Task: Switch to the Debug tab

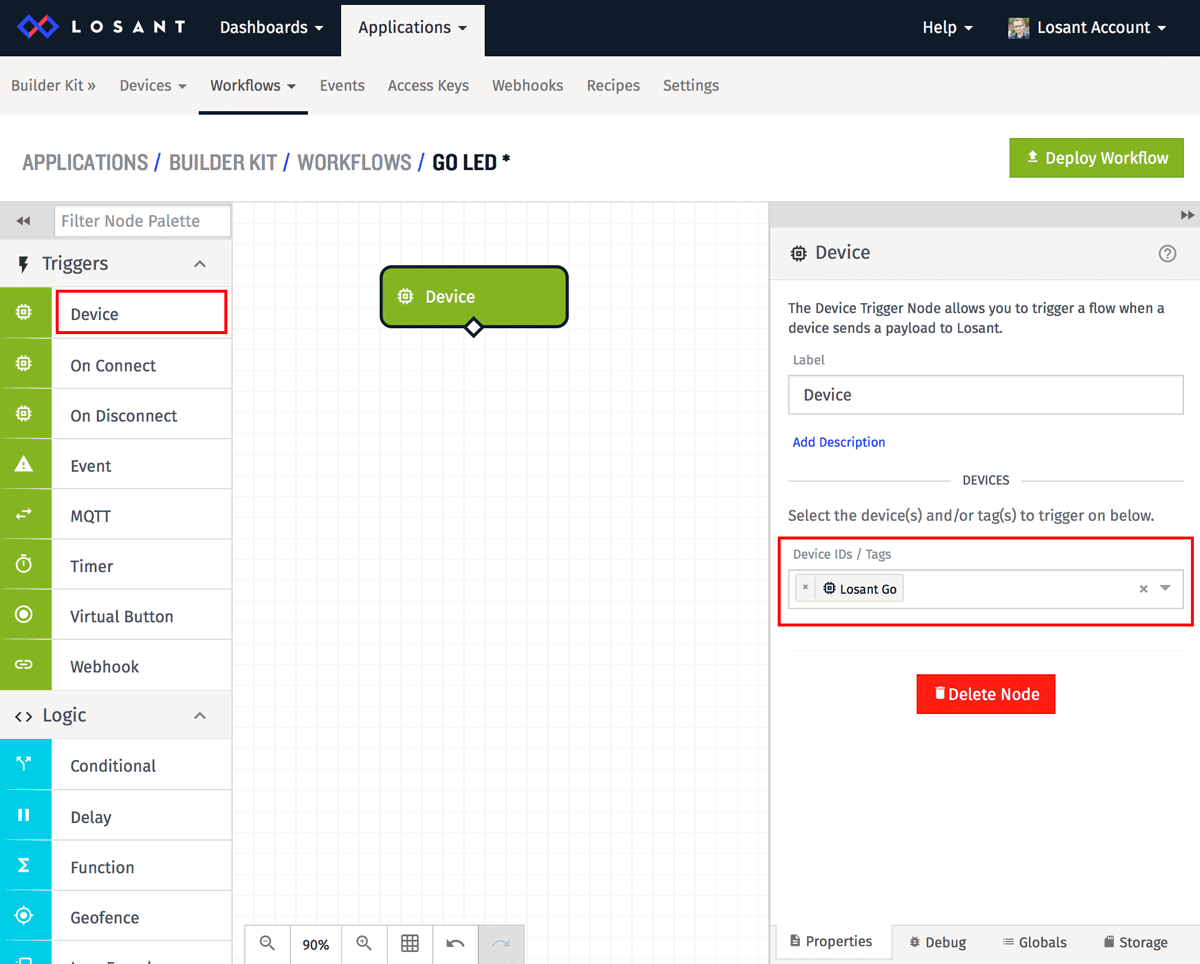Action: point(938,942)
